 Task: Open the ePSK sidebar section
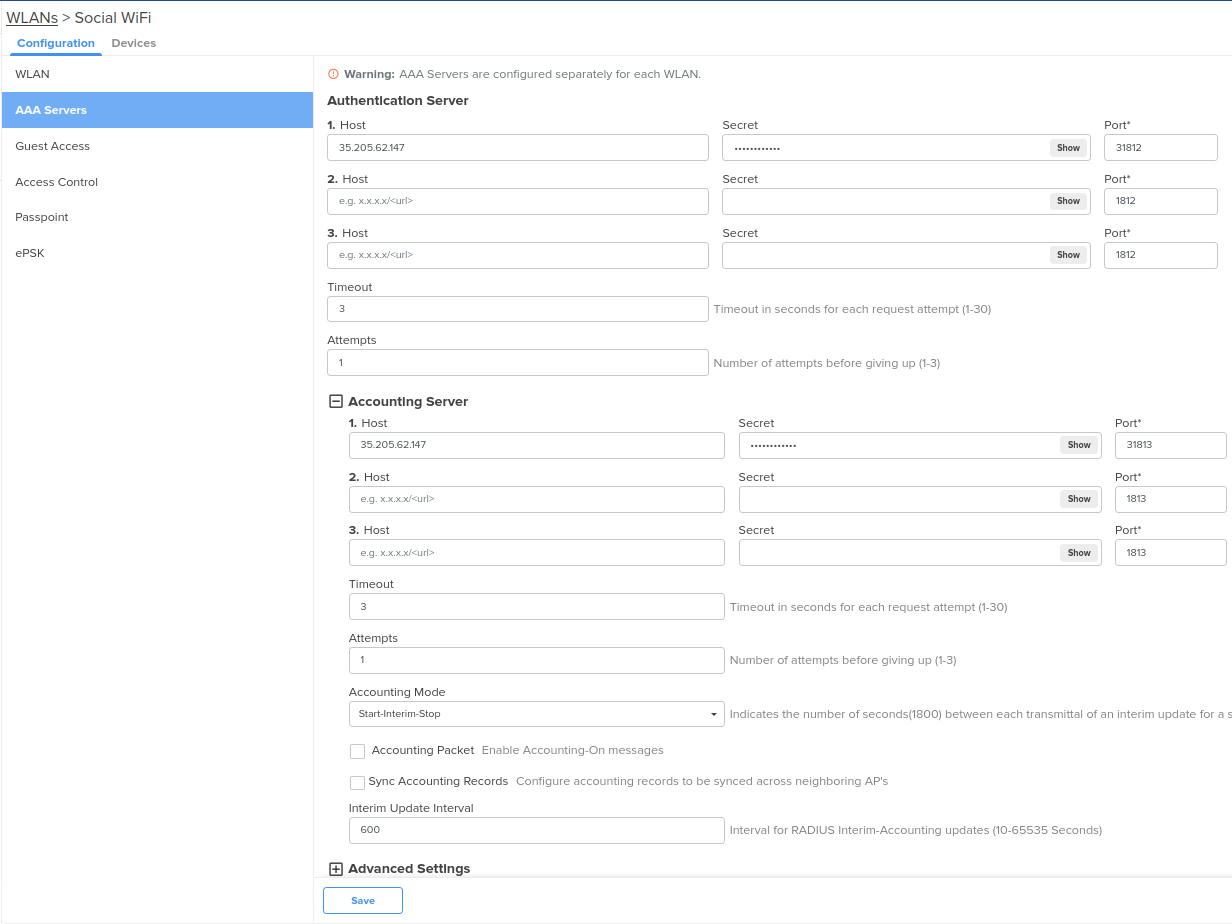(x=30, y=253)
